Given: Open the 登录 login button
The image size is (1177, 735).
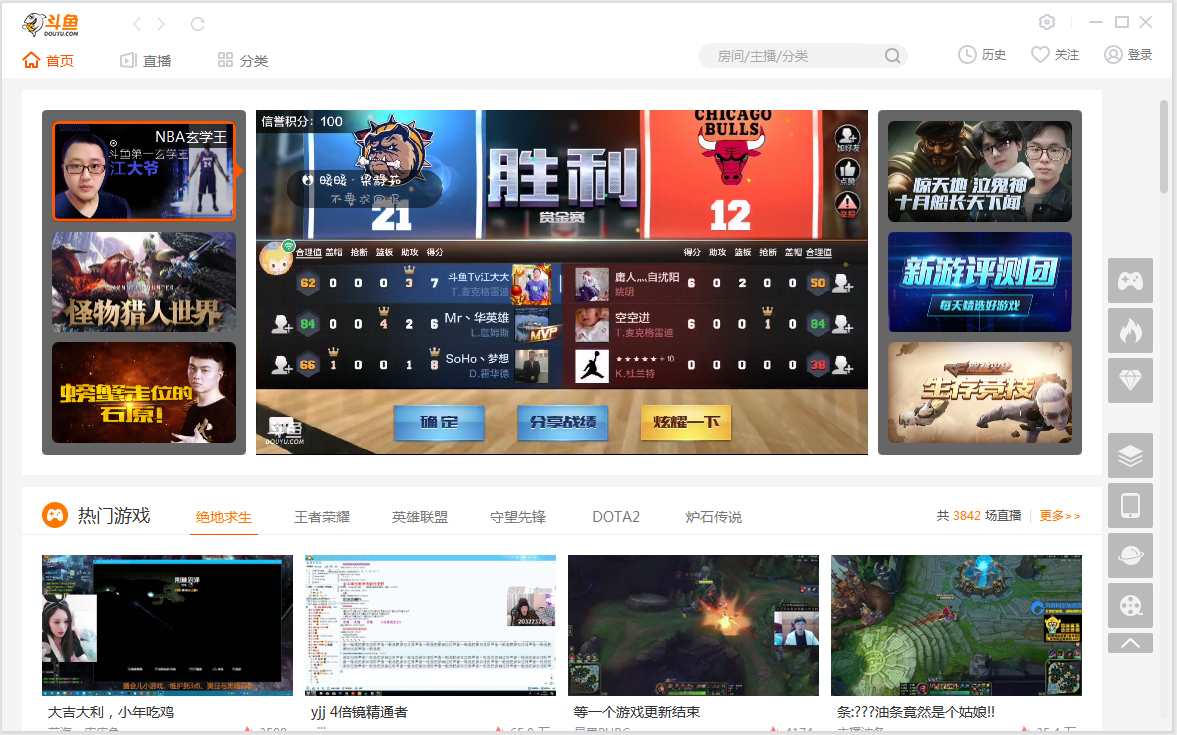Looking at the screenshot, I should coord(1128,55).
